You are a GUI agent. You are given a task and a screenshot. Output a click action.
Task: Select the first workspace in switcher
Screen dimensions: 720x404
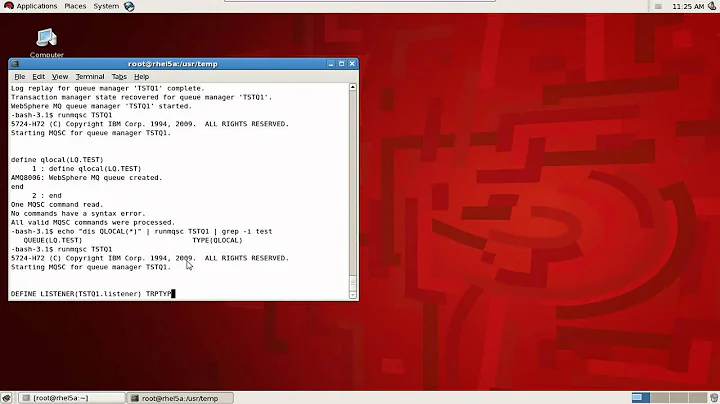point(641,398)
